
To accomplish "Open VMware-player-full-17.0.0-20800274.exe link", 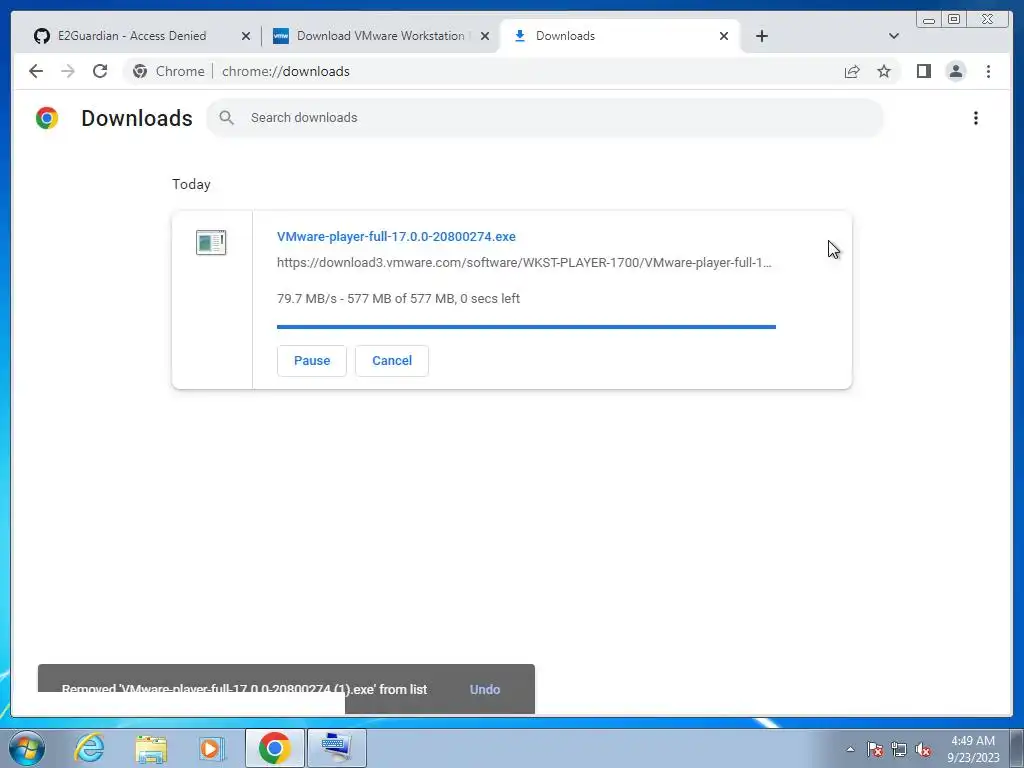I will point(396,236).
